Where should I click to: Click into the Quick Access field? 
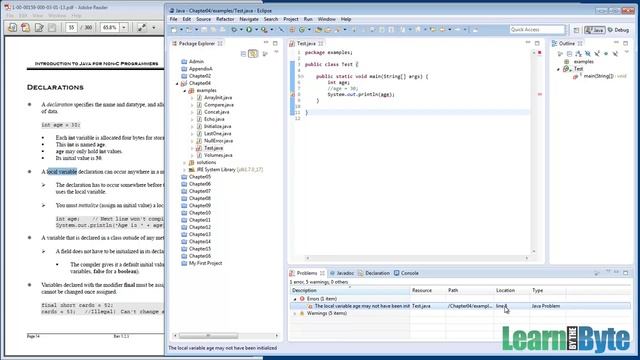click(537, 29)
